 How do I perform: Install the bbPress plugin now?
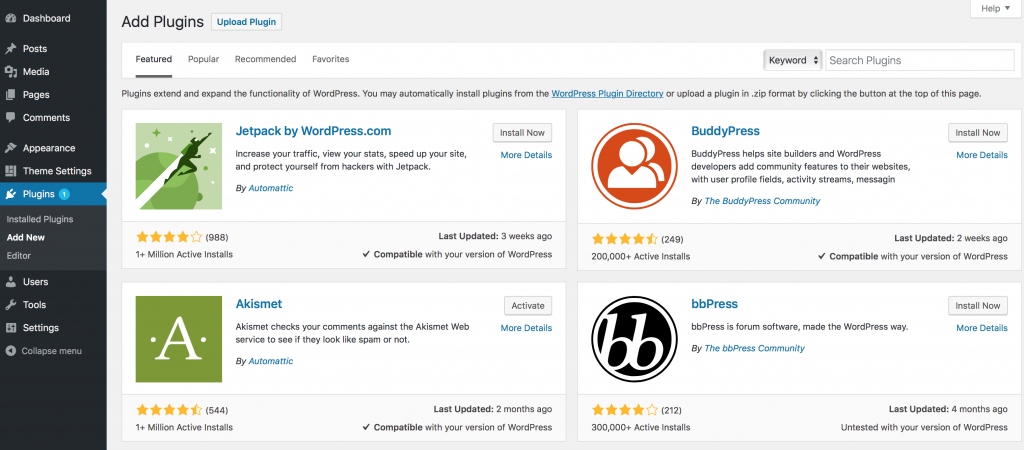[x=978, y=306]
